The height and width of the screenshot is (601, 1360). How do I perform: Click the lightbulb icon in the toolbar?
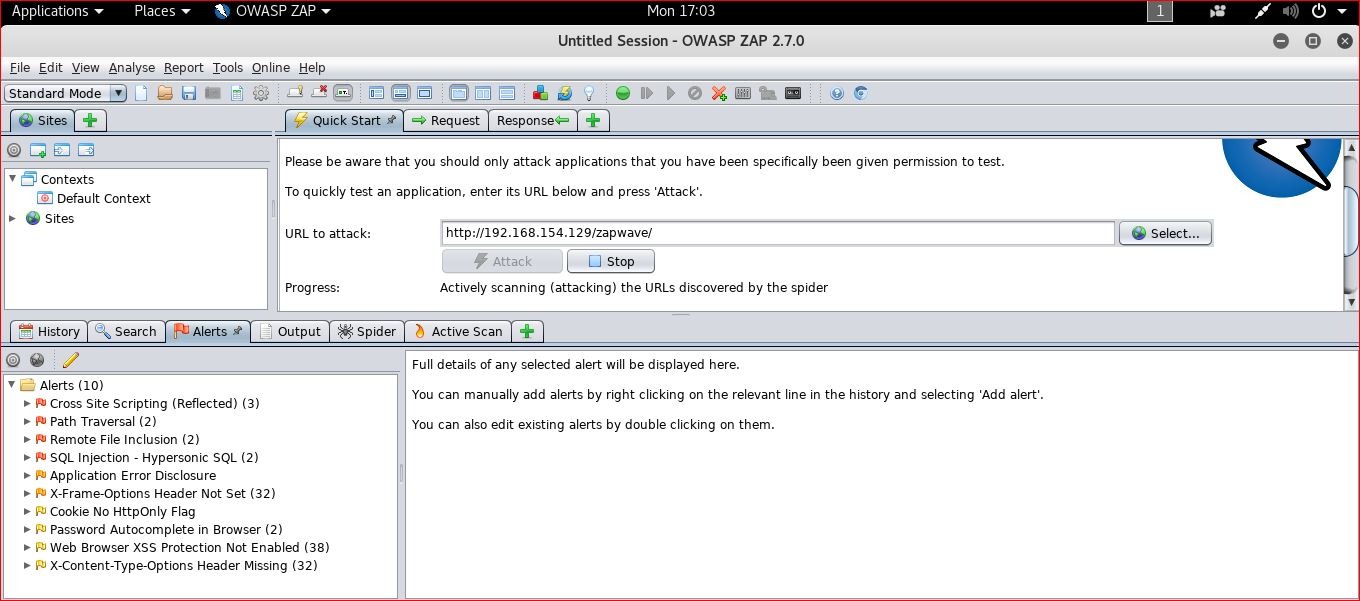(x=589, y=93)
